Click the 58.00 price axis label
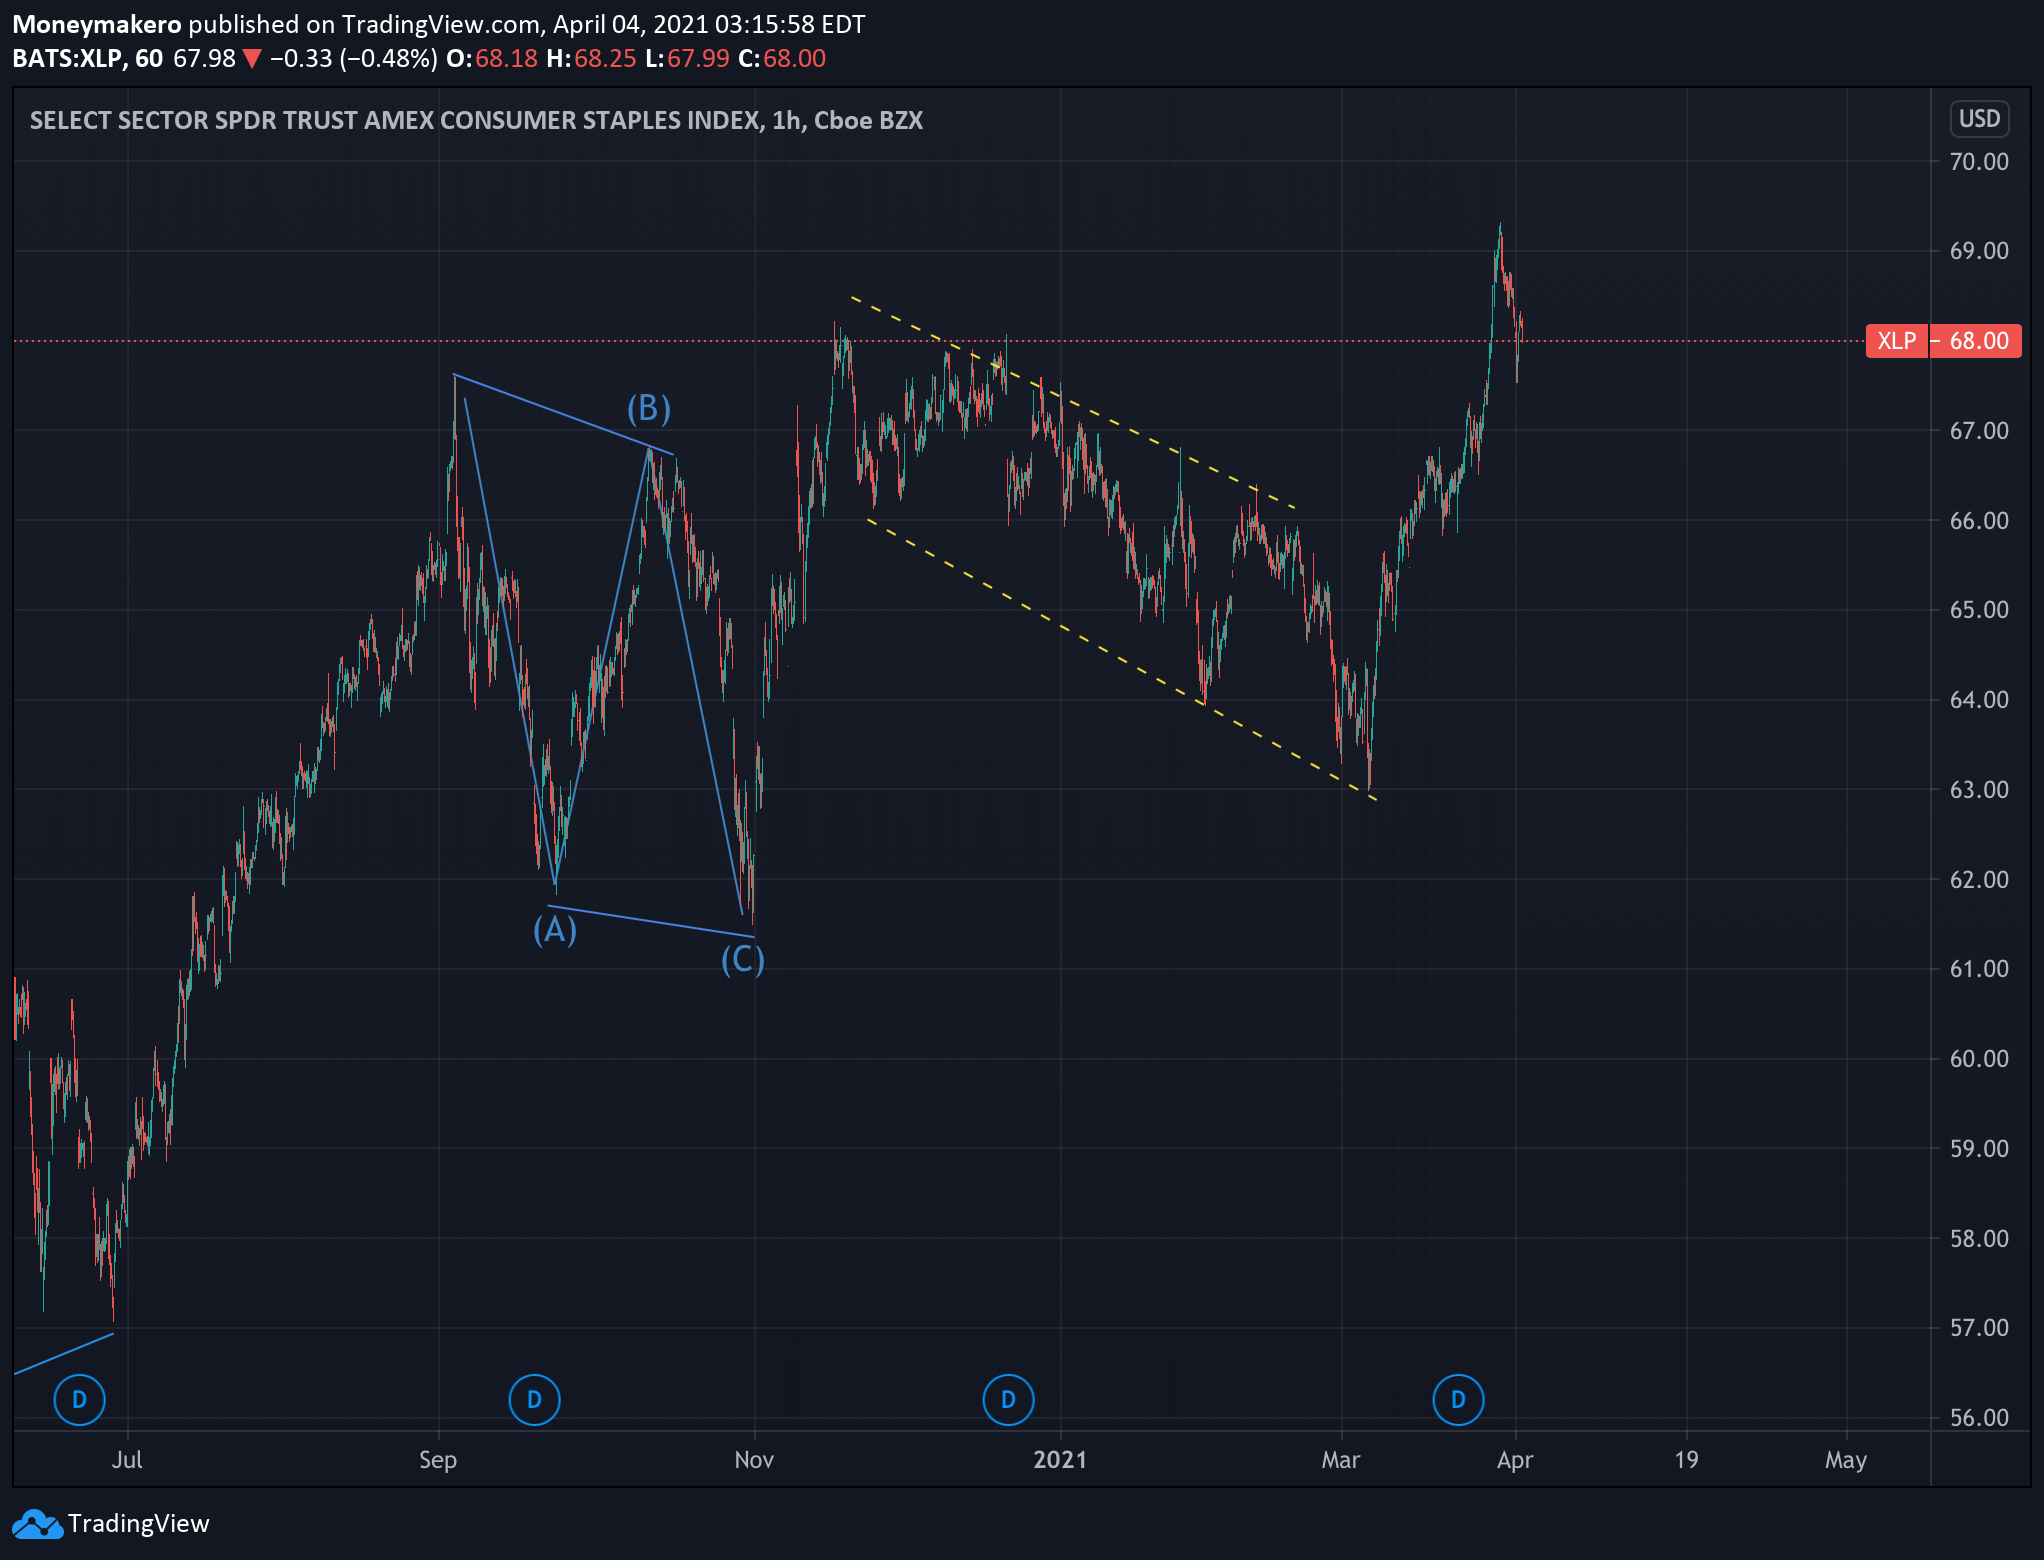This screenshot has width=2044, height=1560. pyautogui.click(x=1979, y=1238)
